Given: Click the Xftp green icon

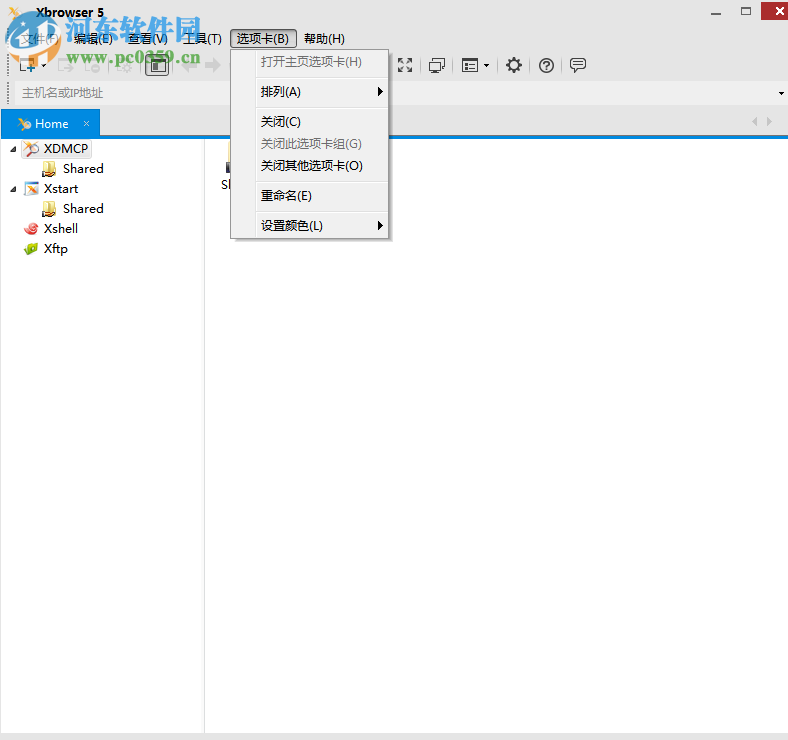Looking at the screenshot, I should tap(31, 249).
